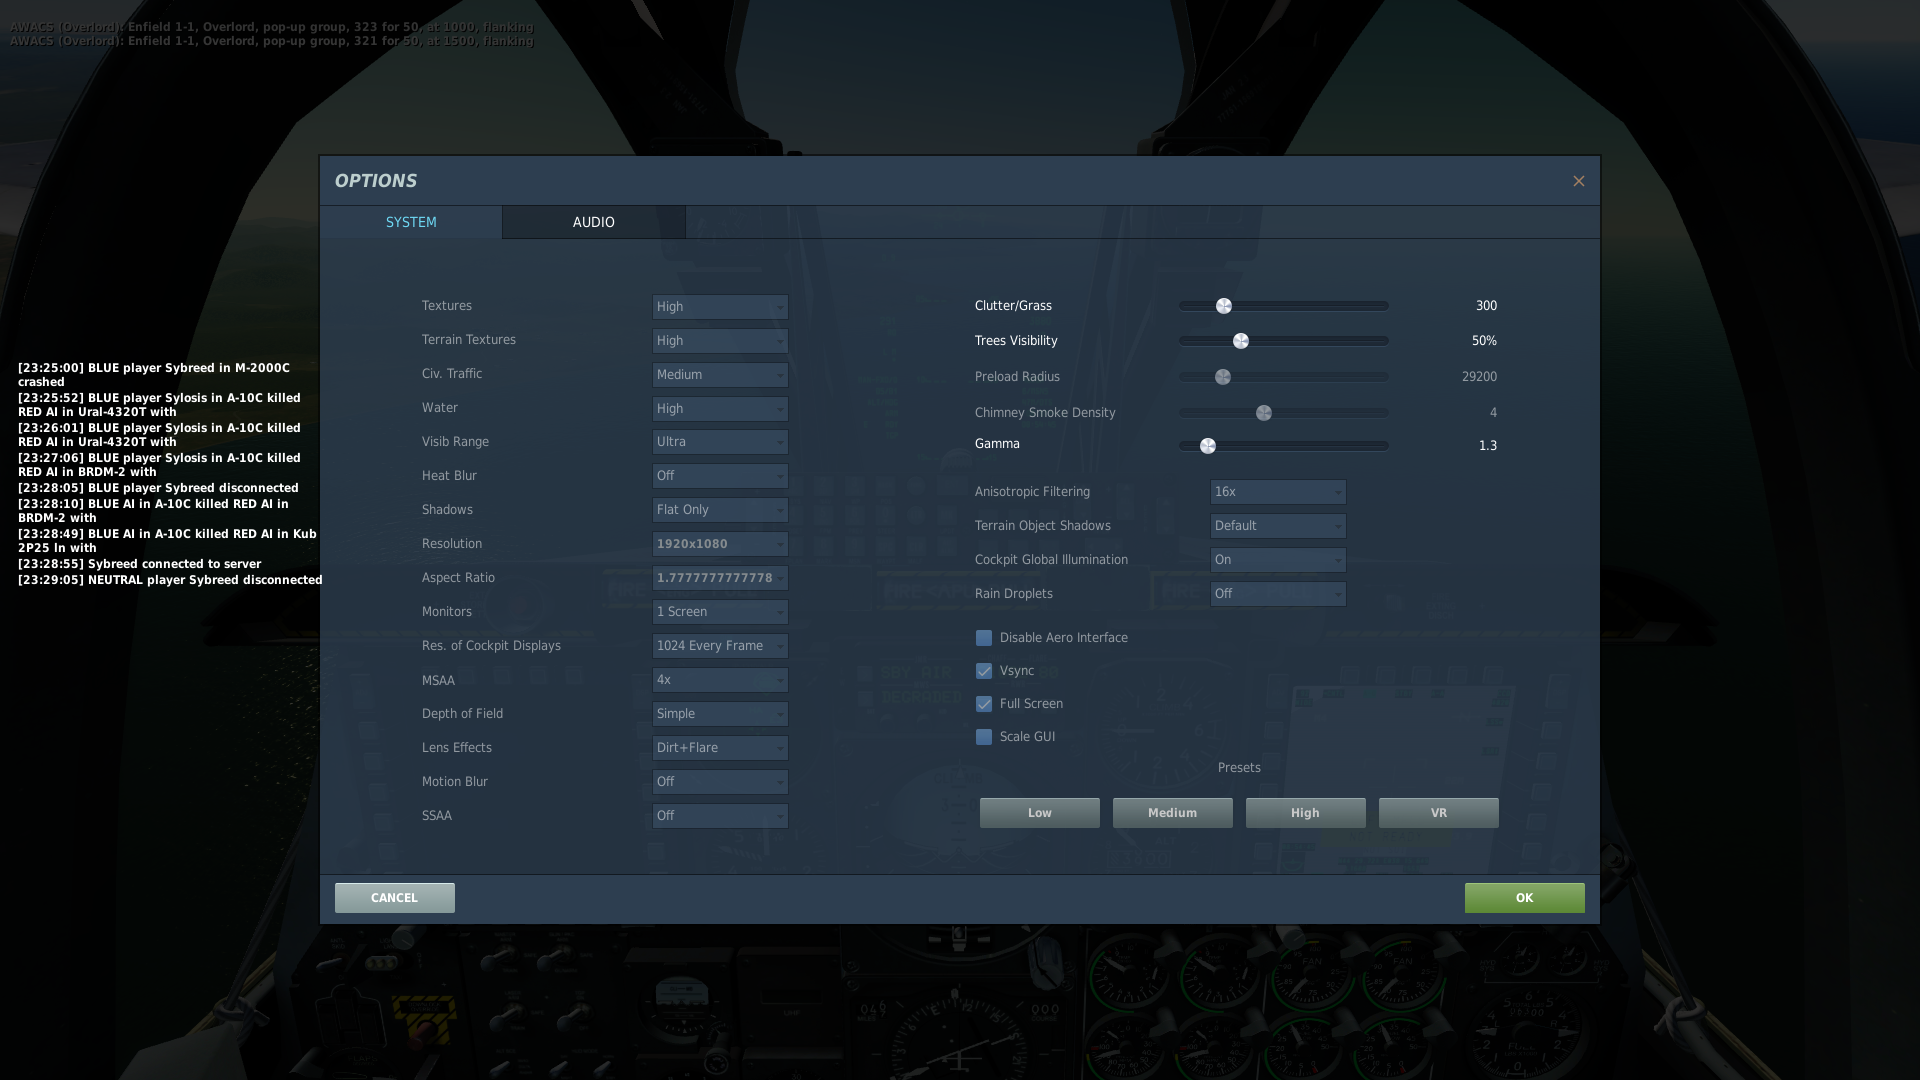The width and height of the screenshot is (1920, 1080).
Task: Click the Clutter/Grass slider handle
Action: click(x=1224, y=306)
